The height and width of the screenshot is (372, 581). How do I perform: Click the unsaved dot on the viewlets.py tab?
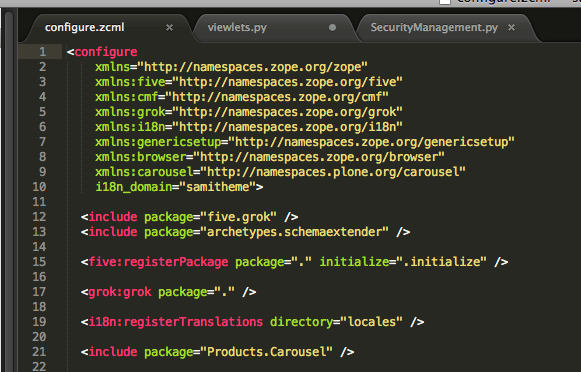coord(332,27)
